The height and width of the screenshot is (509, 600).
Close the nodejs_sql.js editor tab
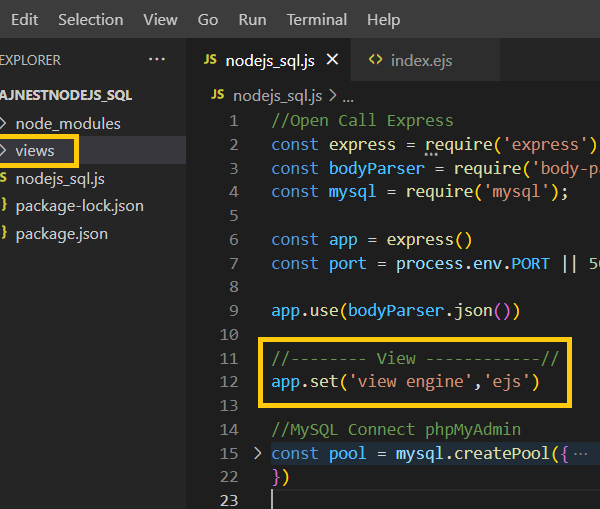[x=332, y=60]
